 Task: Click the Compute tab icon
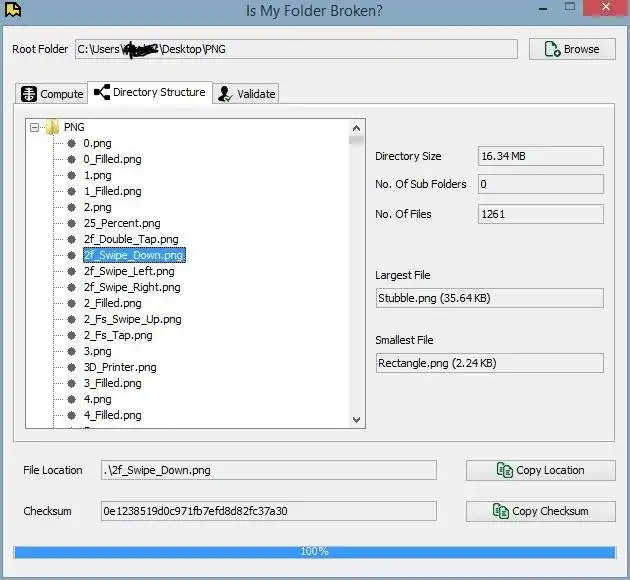29,94
